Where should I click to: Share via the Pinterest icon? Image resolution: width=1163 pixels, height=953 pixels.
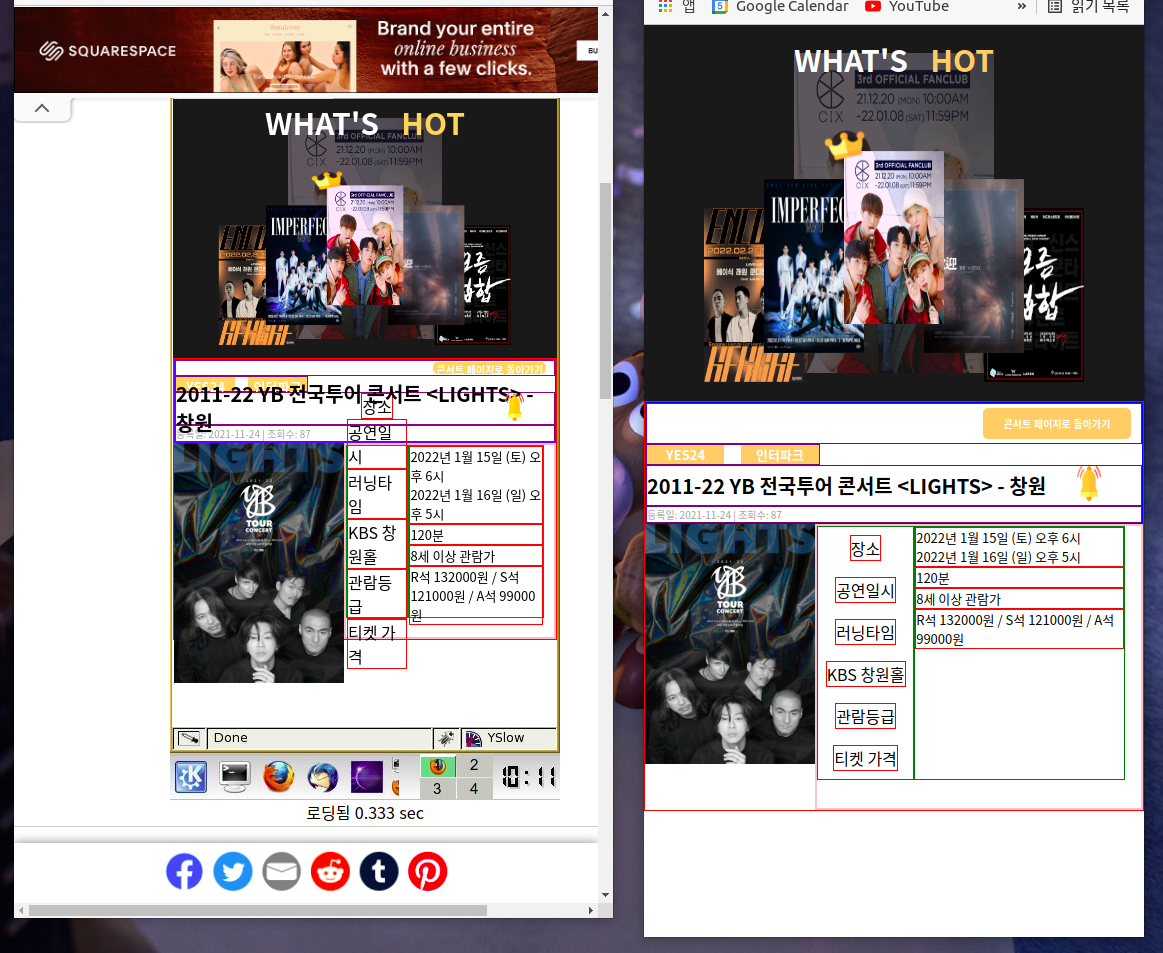click(427, 871)
